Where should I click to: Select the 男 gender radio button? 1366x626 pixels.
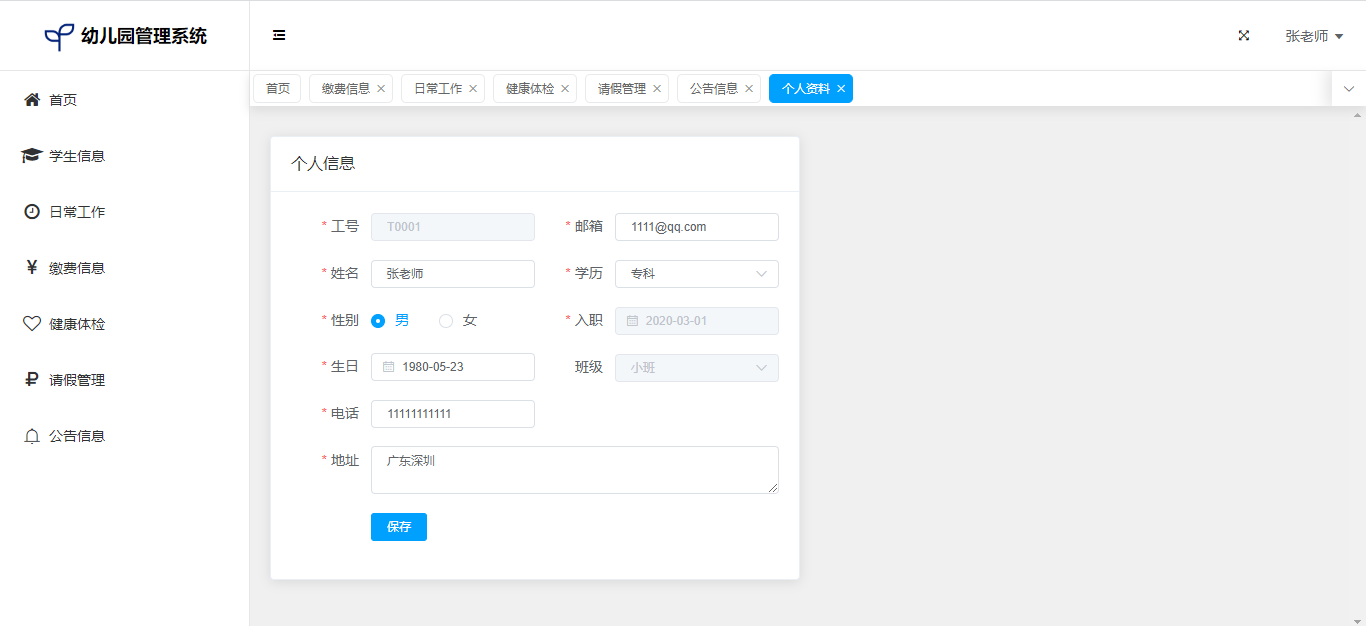378,321
